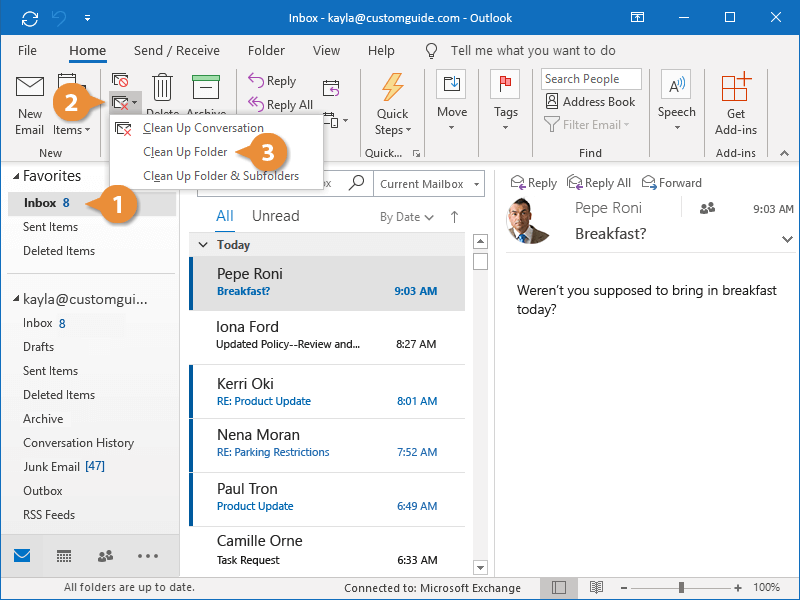
Task: Open By Date sort dropdown
Action: coord(407,217)
